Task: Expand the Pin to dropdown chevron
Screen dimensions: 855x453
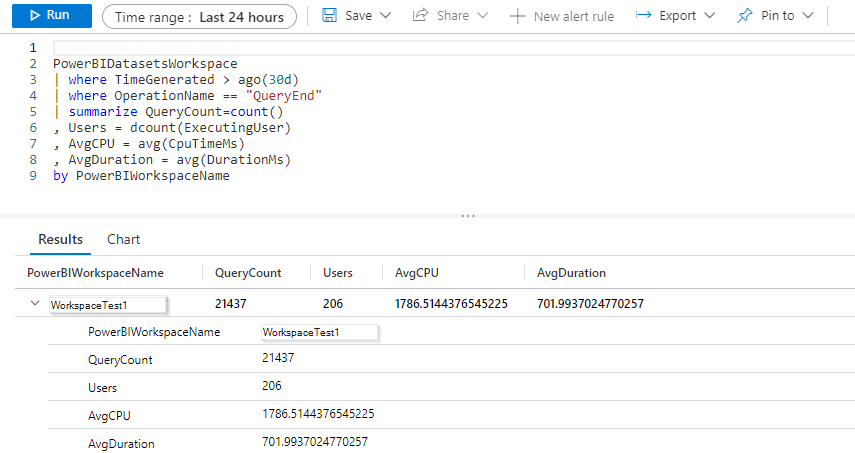Action: (x=808, y=15)
